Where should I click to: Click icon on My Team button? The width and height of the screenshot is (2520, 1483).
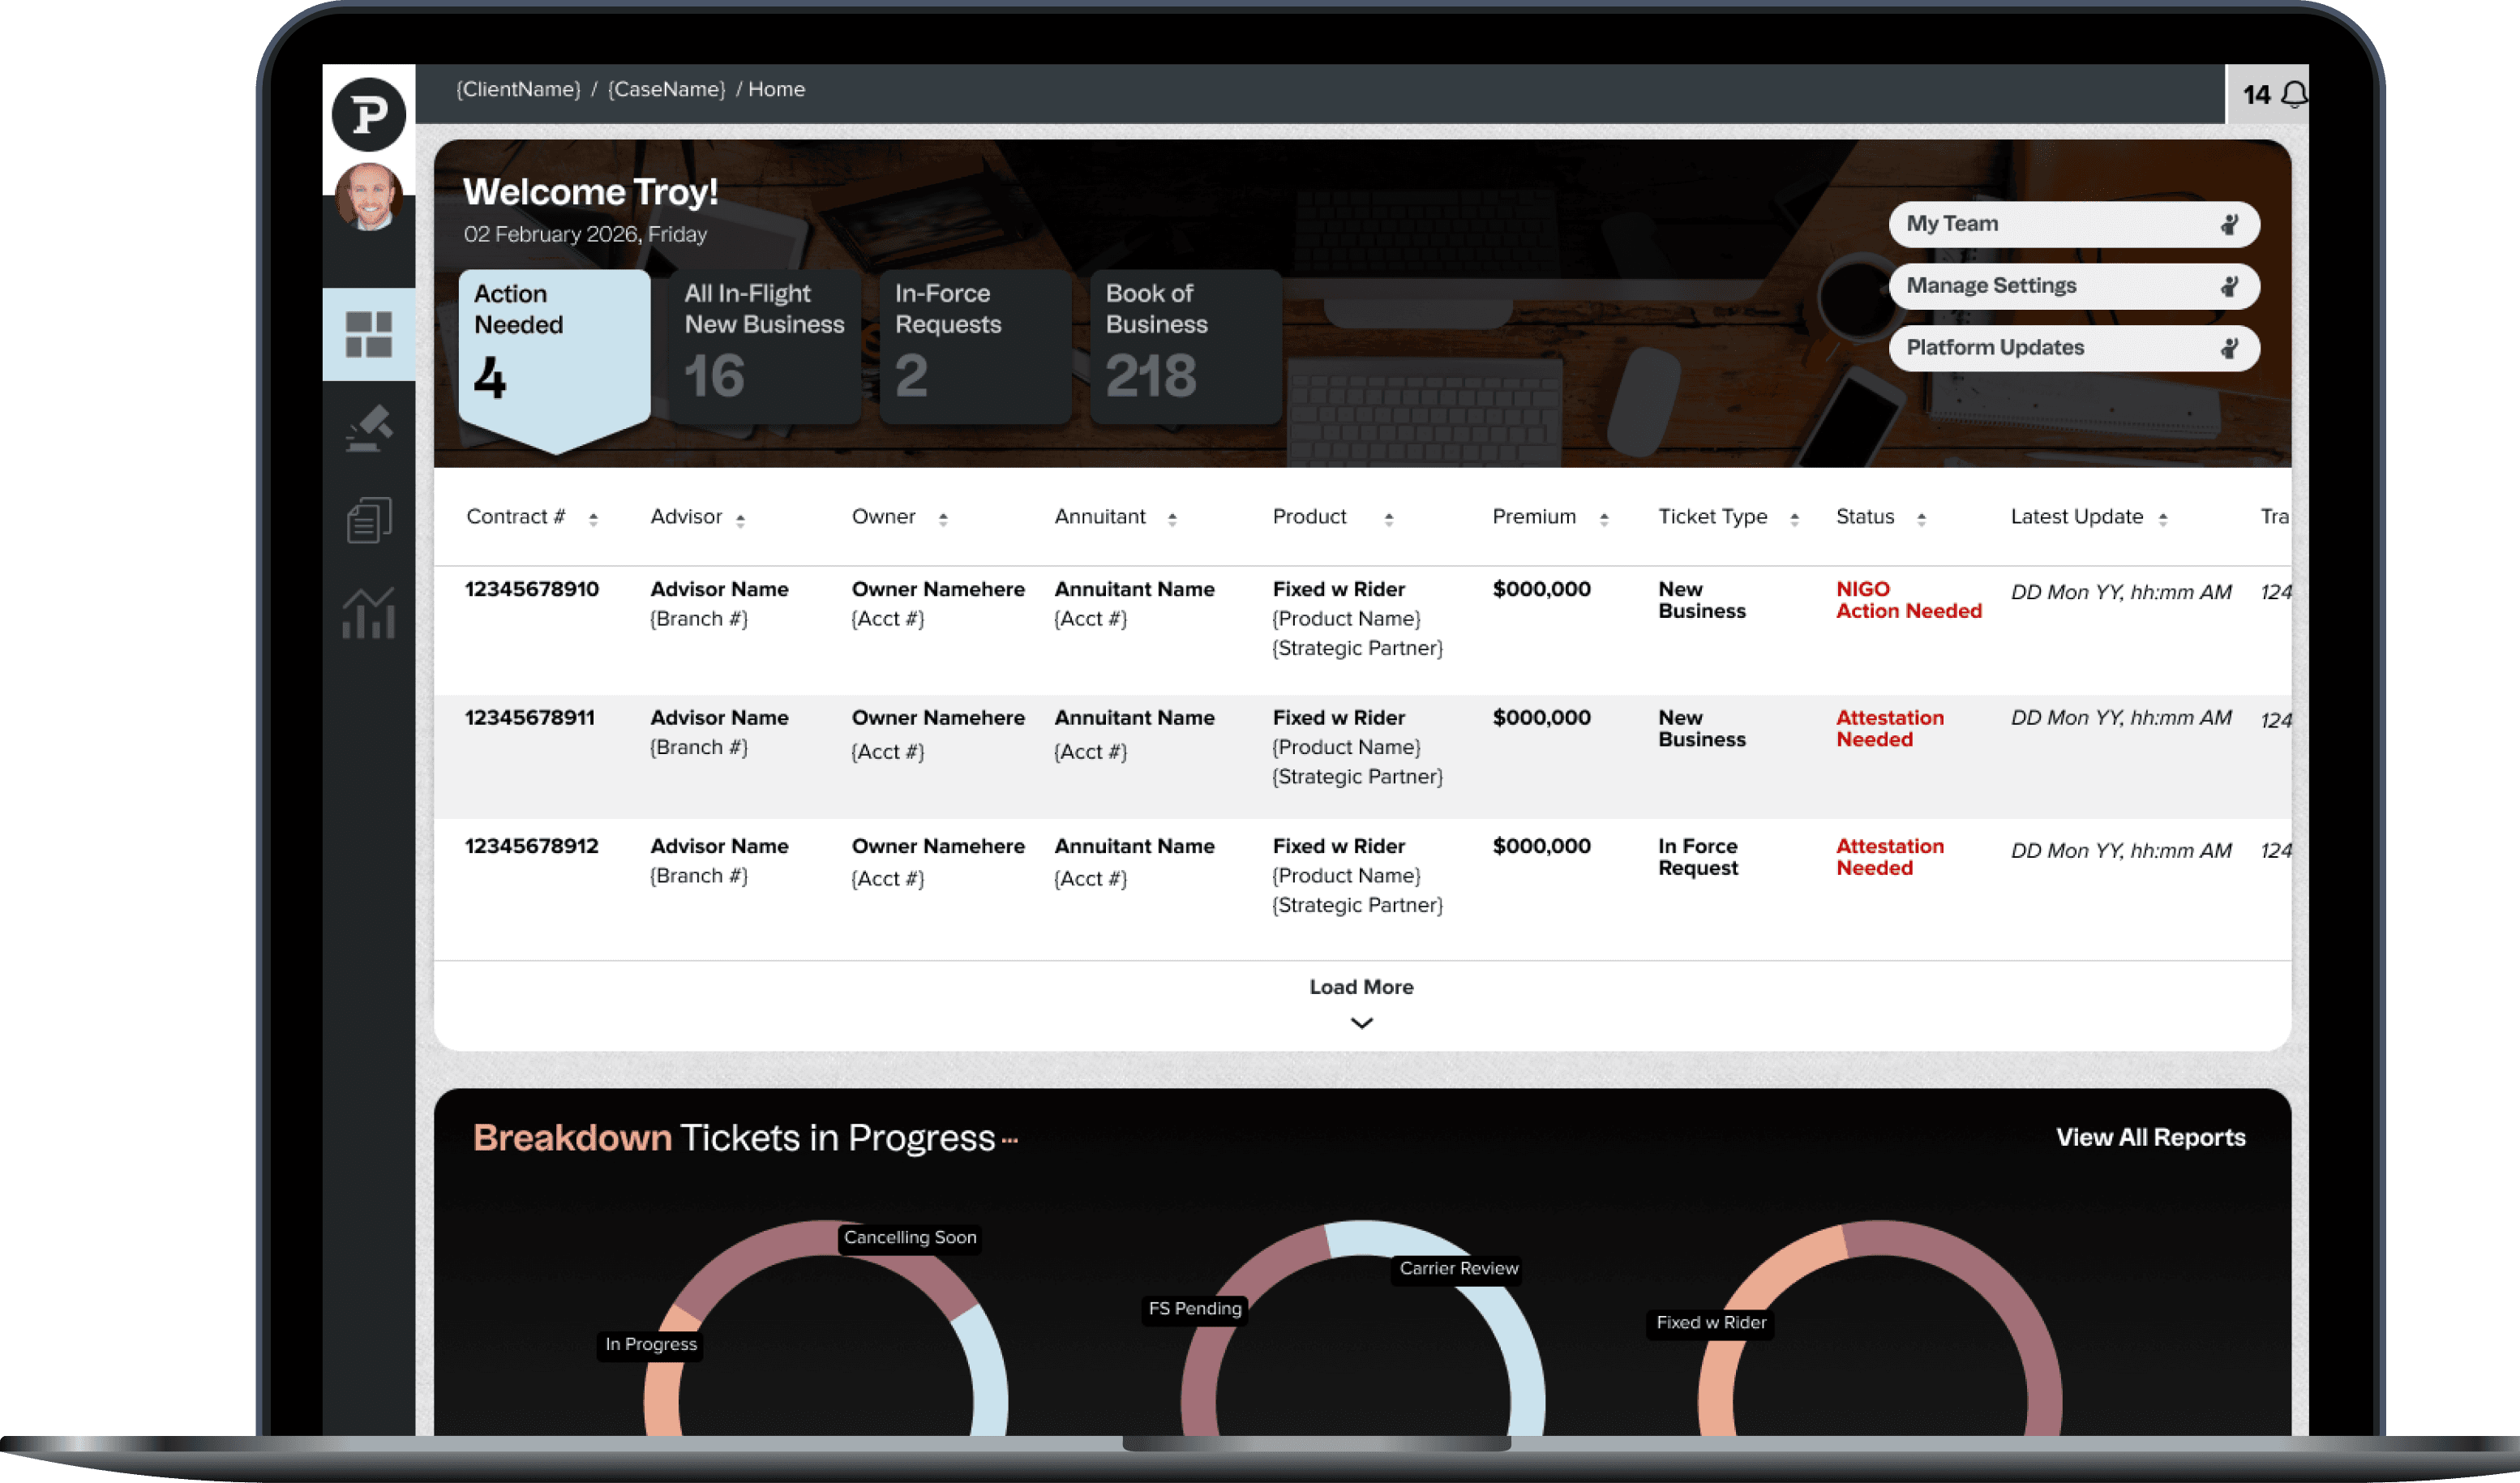pos(2229,224)
